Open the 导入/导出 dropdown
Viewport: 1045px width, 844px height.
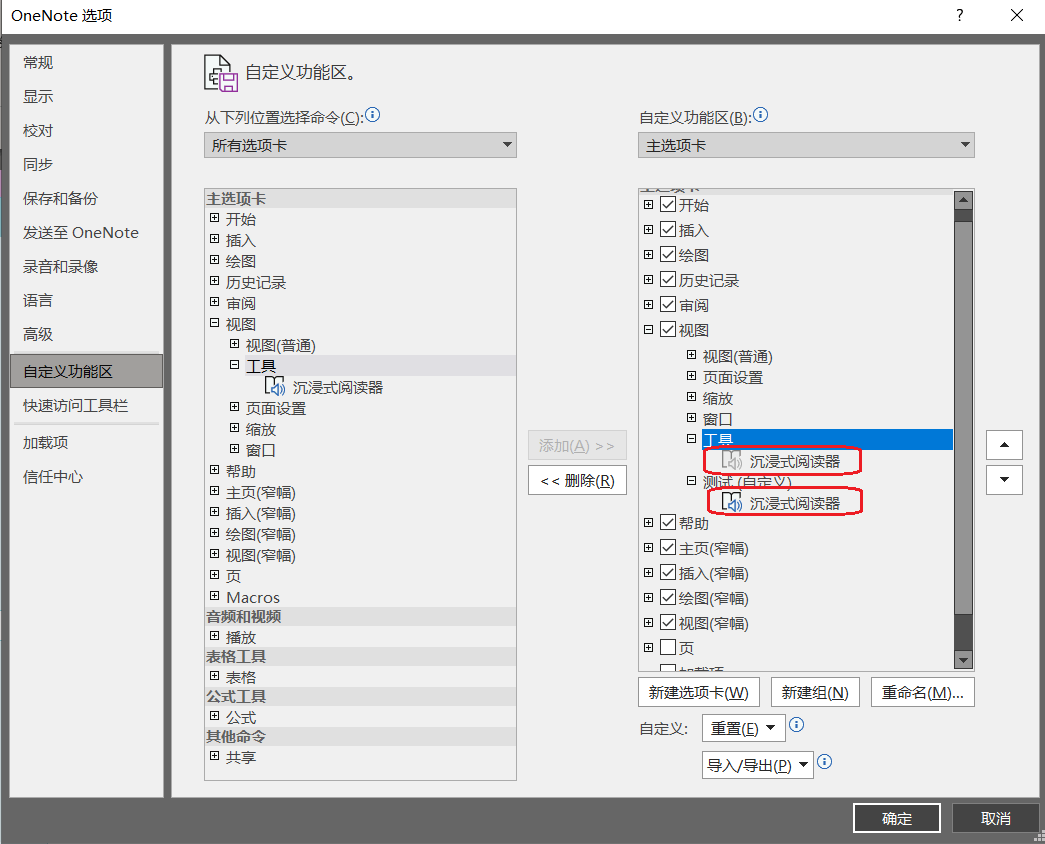coord(757,762)
